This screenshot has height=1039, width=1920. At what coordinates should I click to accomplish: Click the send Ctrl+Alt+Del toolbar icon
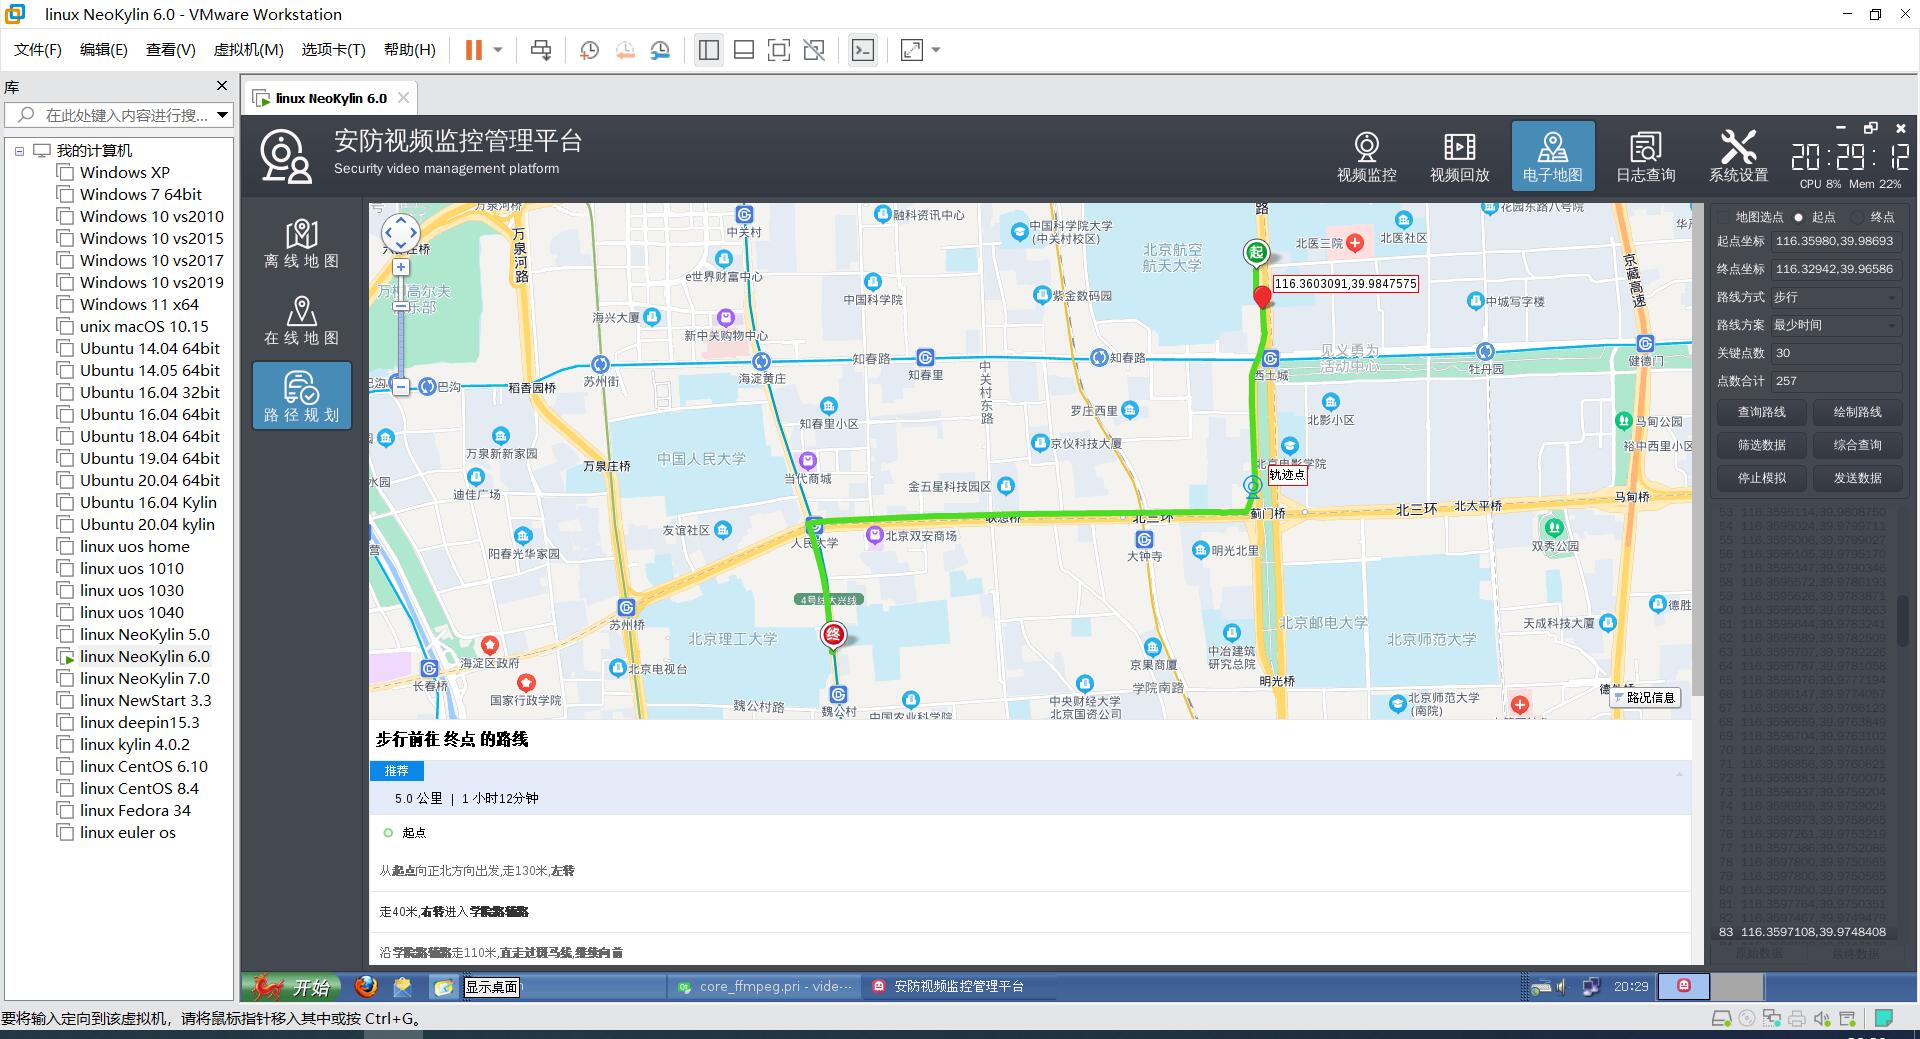[x=541, y=50]
